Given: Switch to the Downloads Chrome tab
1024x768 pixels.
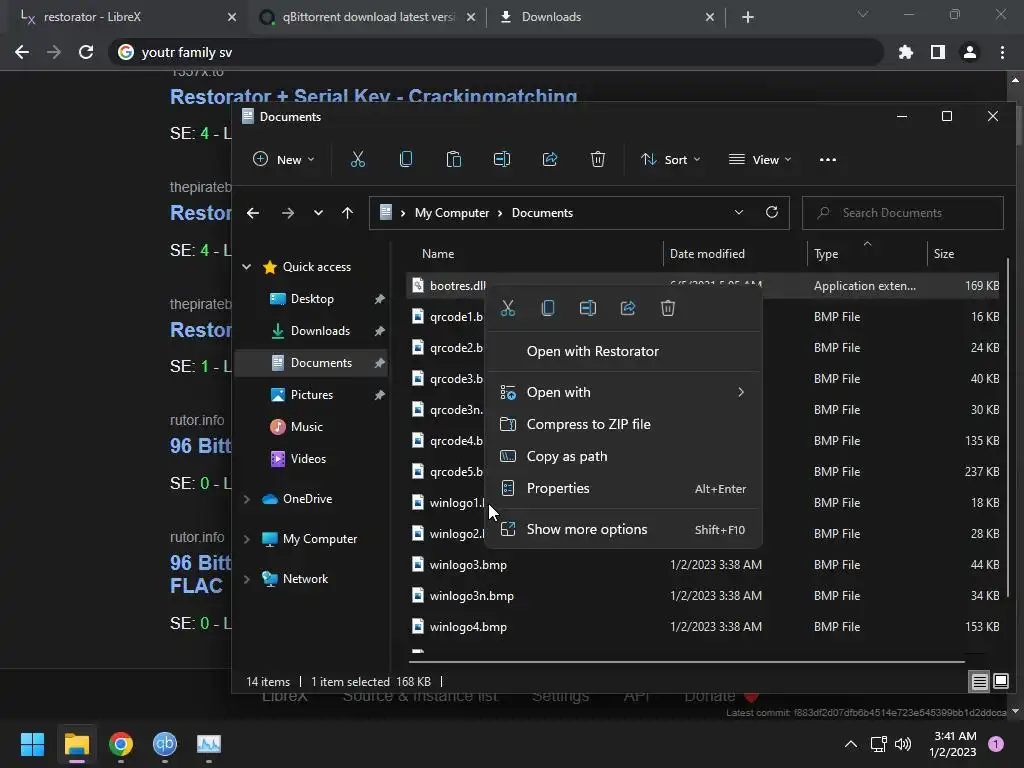Looking at the screenshot, I should pos(606,17).
